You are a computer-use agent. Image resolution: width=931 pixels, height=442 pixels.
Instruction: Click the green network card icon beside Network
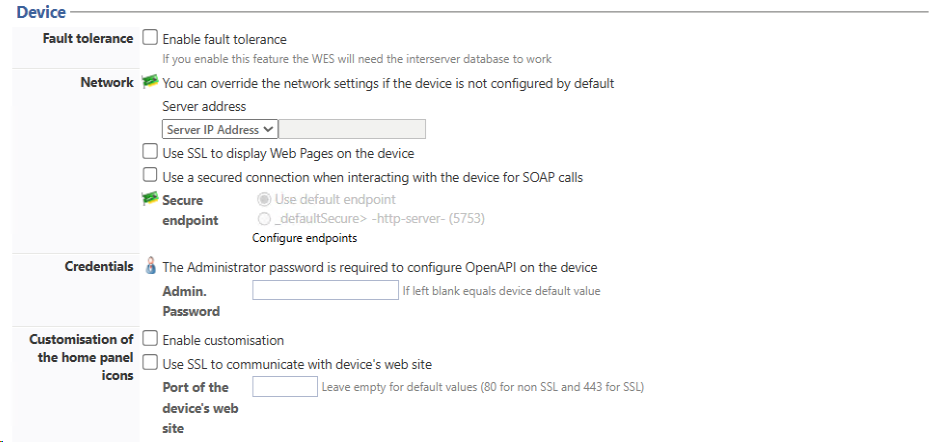(x=150, y=82)
